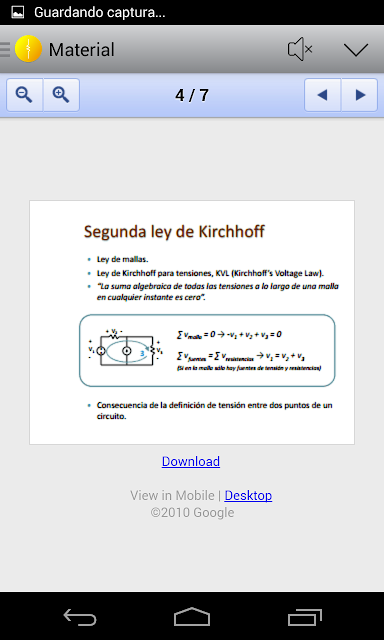Tap the circuit diagram in slide
The height and width of the screenshot is (640, 384).
point(126,348)
